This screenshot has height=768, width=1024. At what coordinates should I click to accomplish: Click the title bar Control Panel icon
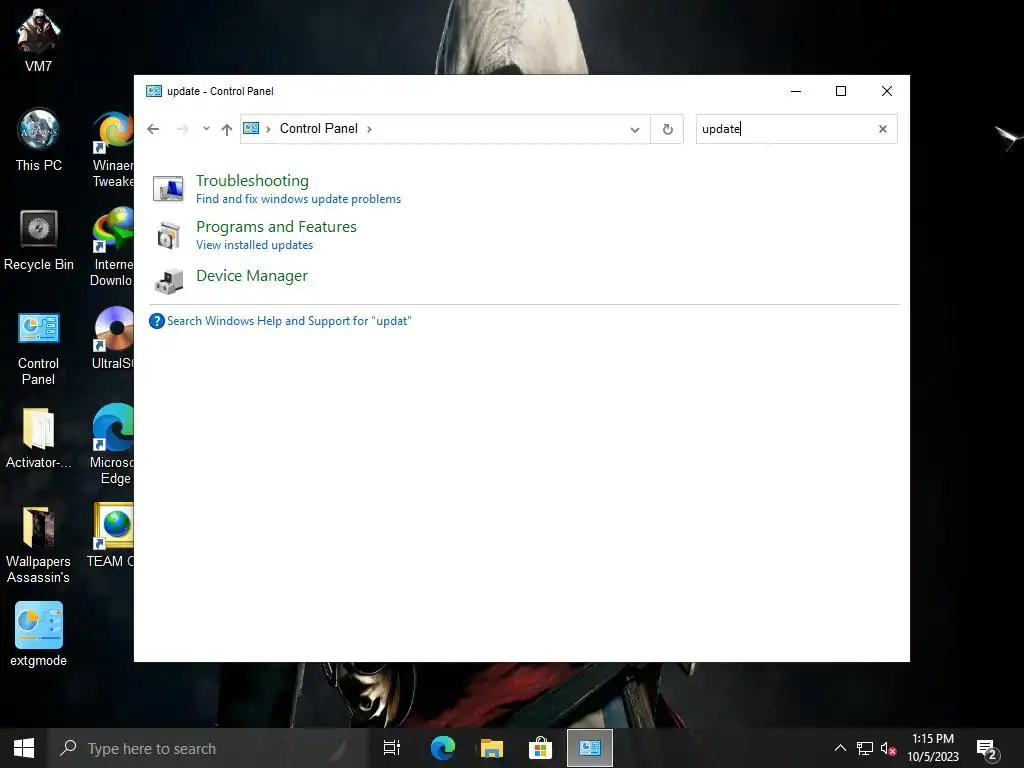click(154, 91)
